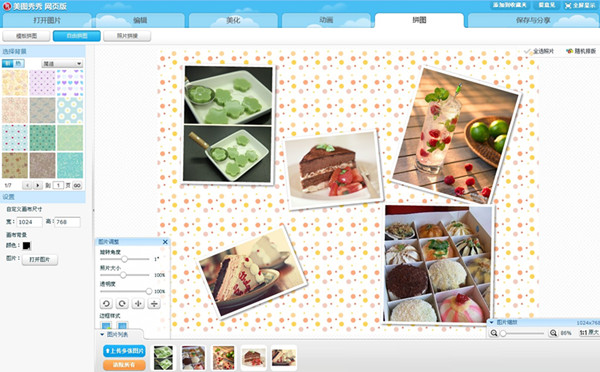
Task: Click the GO page jump button
Action: click(x=77, y=186)
